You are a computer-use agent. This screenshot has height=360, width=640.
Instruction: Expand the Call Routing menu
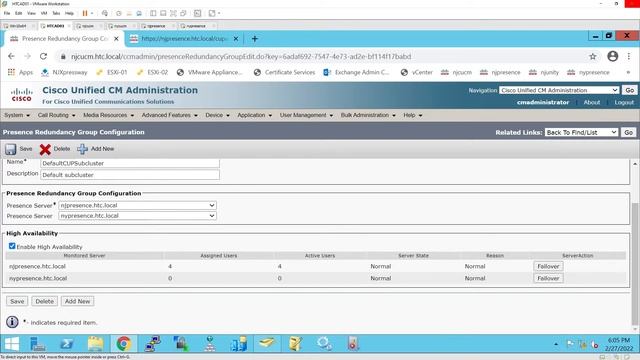56,115
